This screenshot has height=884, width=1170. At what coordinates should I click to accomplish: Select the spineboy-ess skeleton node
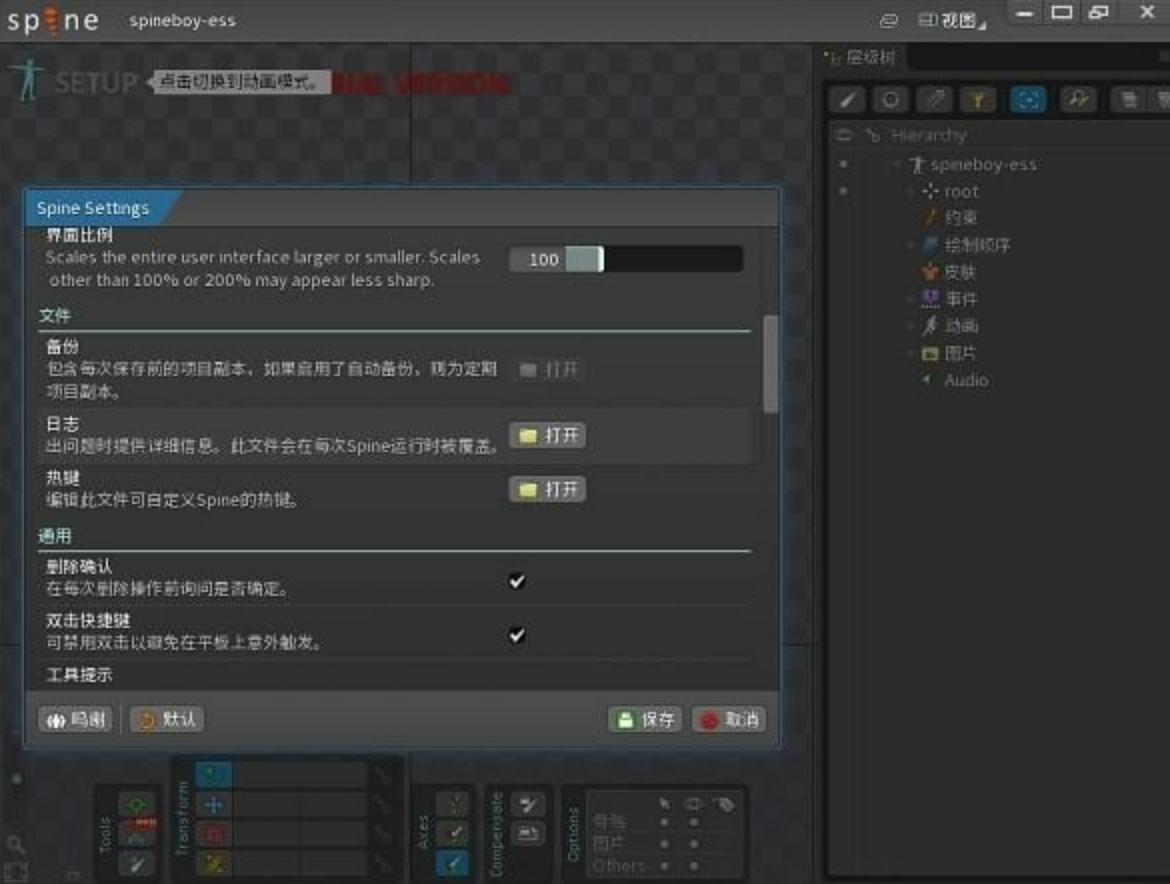tap(974, 164)
